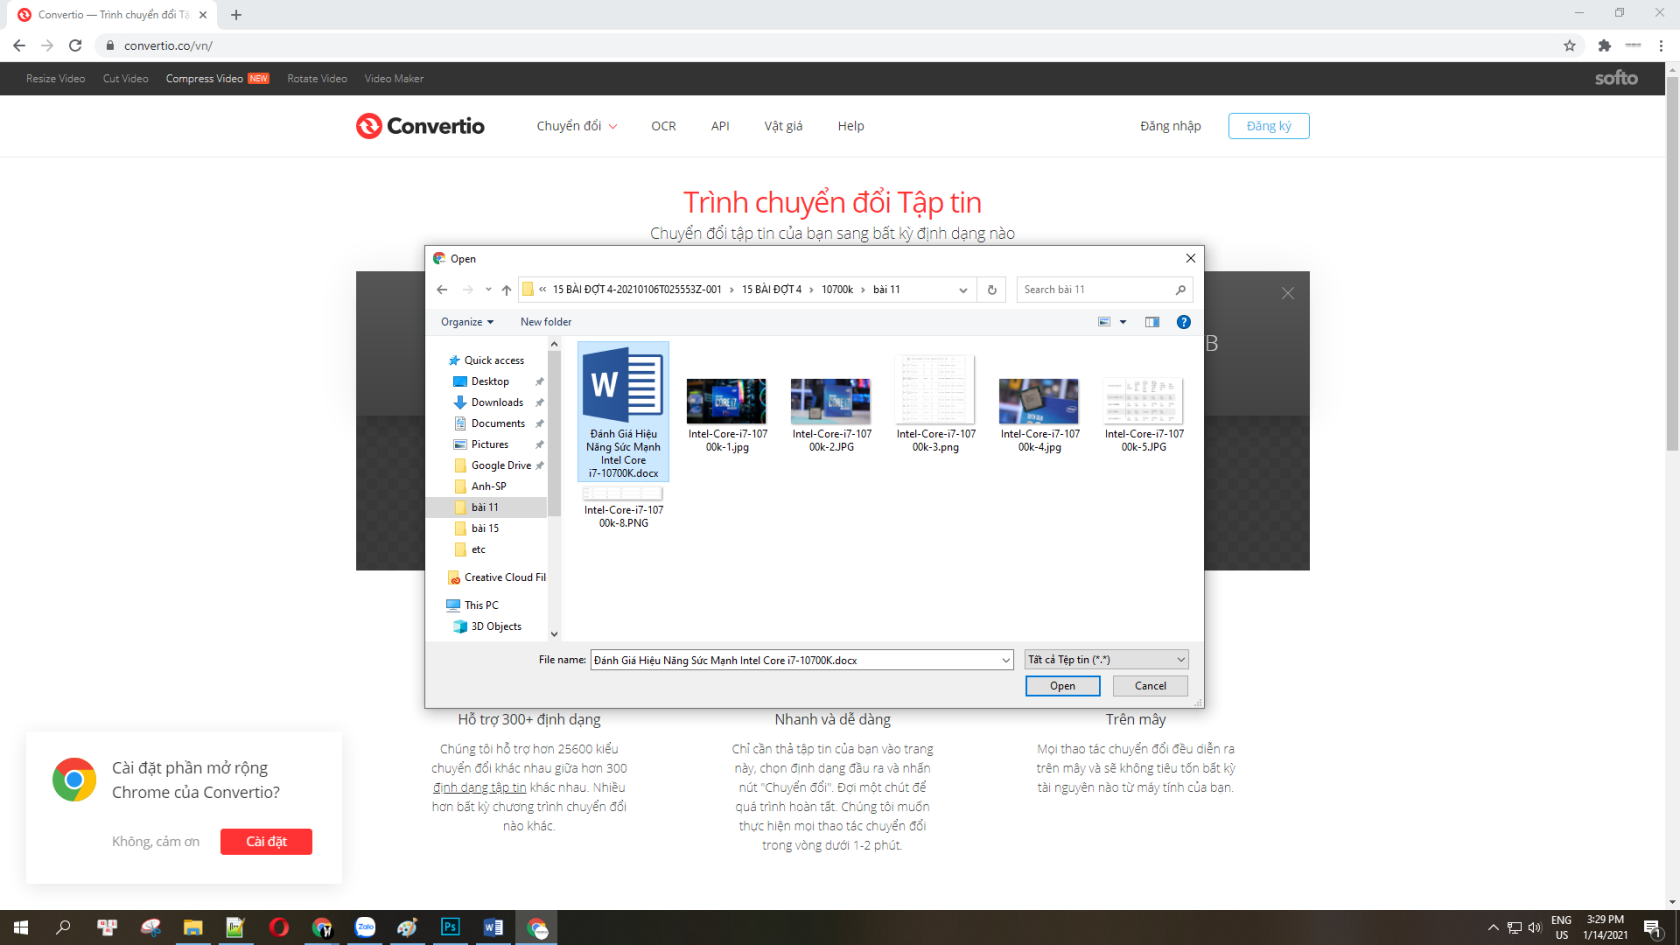Open Documents in the navigation pane
This screenshot has height=945, width=1680.
(498, 423)
